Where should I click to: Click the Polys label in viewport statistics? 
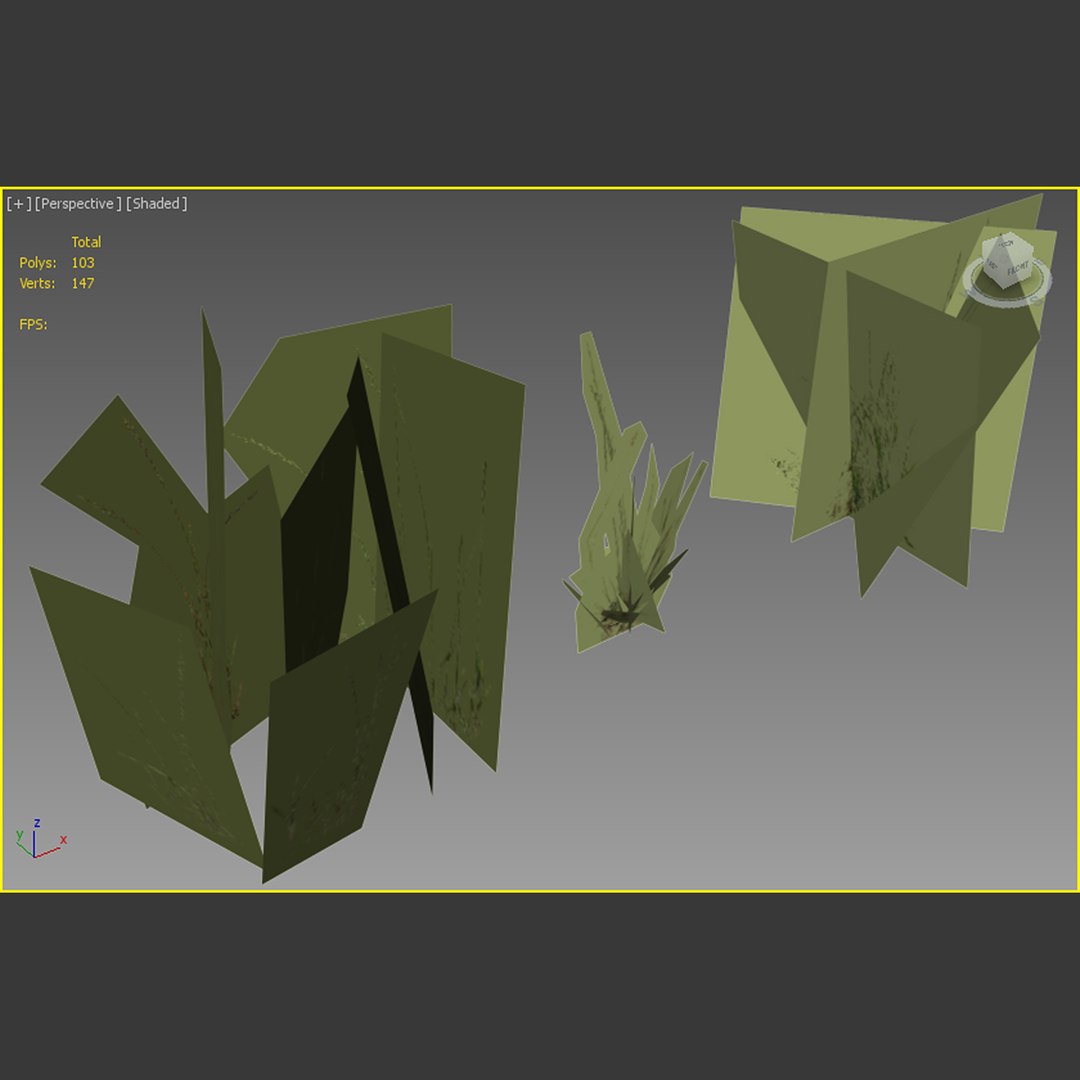pyautogui.click(x=38, y=262)
